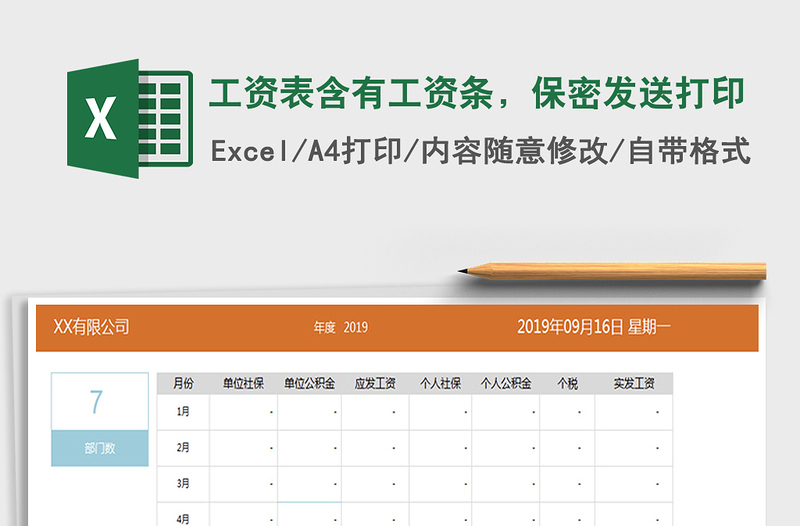The height and width of the screenshot is (526, 800).
Task: Click the company name XX有限公司
Action: pyautogui.click(x=91, y=327)
